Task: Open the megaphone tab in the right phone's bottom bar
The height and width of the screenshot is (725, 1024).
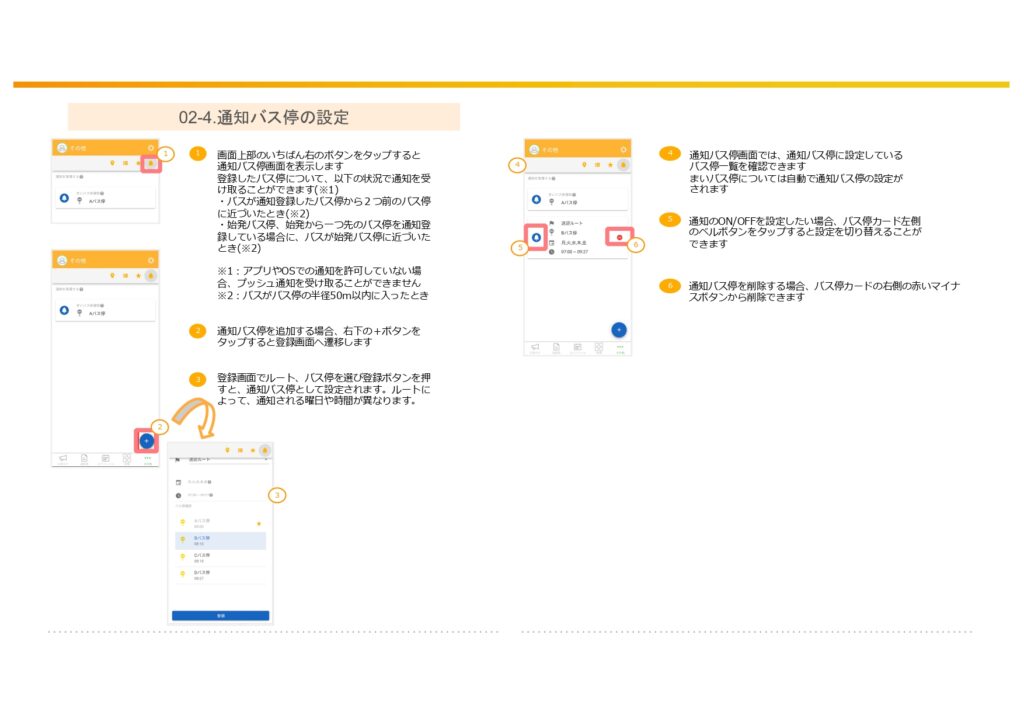Action: pyautogui.click(x=534, y=348)
